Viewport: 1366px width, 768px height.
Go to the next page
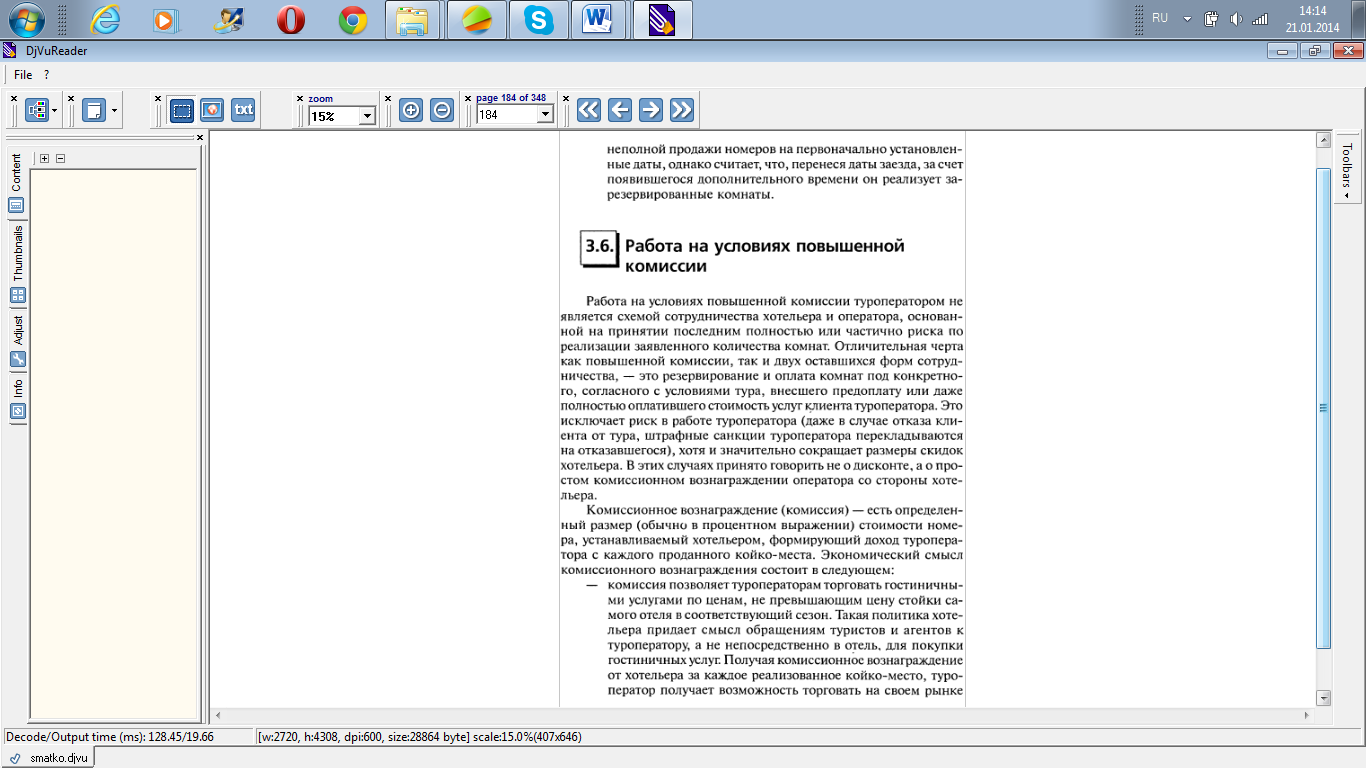[x=651, y=110]
